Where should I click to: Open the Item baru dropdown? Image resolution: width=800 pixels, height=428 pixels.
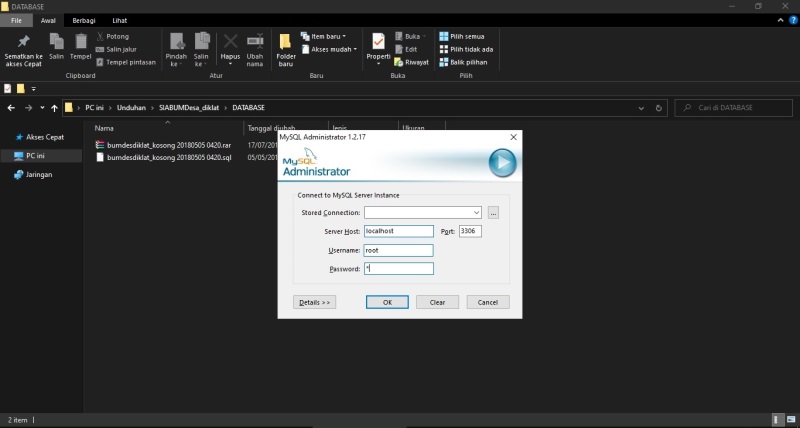[x=323, y=37]
